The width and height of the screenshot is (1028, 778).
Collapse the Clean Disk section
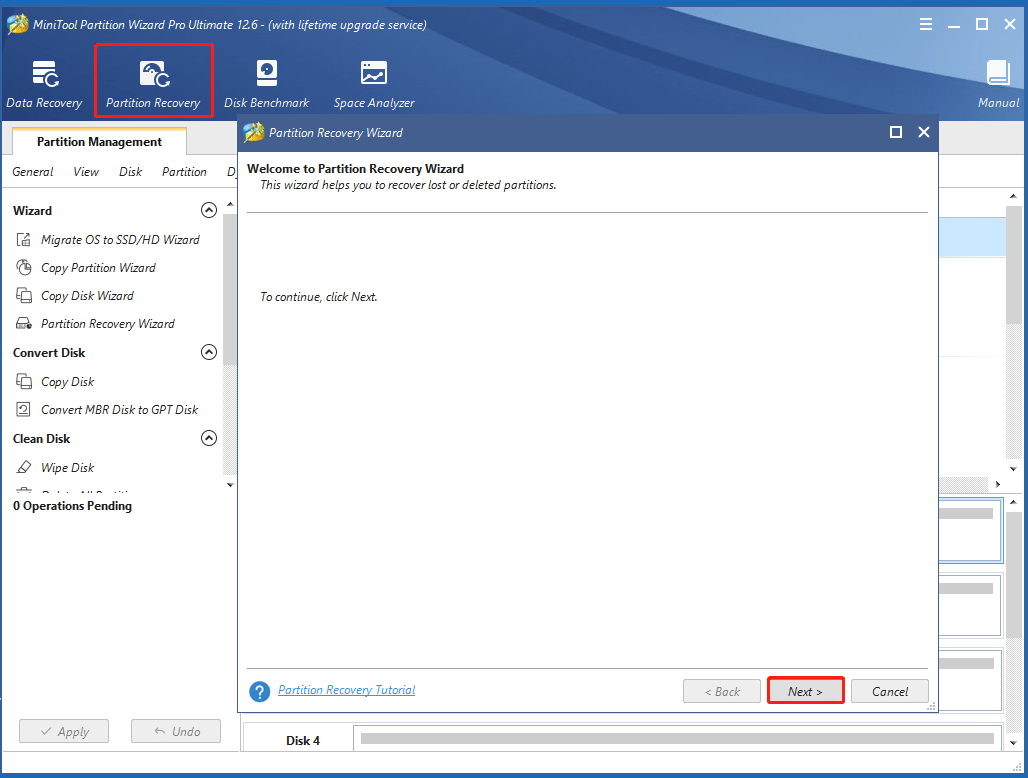click(x=209, y=438)
